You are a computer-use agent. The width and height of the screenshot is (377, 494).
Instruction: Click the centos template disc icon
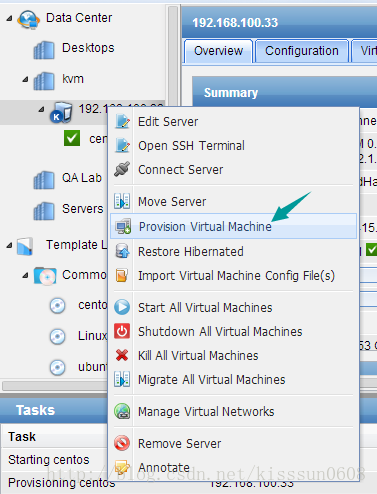click(57, 305)
